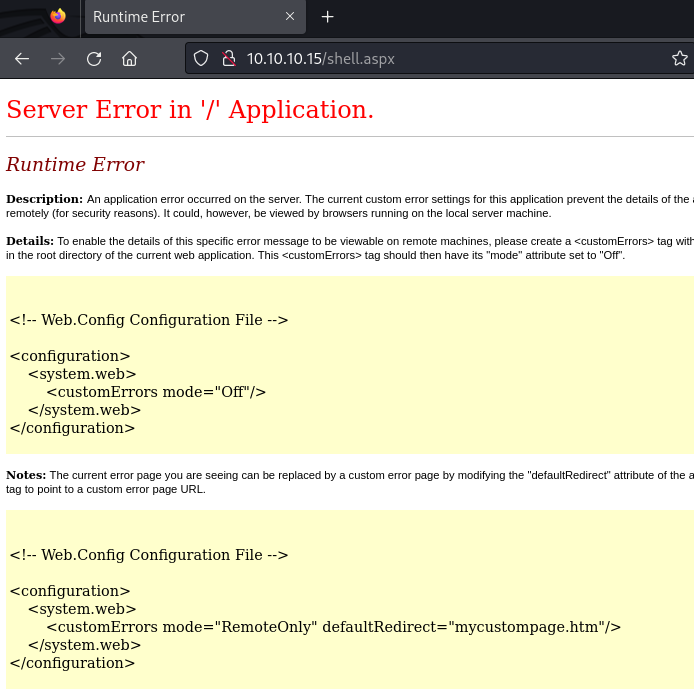
Task: Click the customErrors mode="Off" line
Action: pos(156,392)
